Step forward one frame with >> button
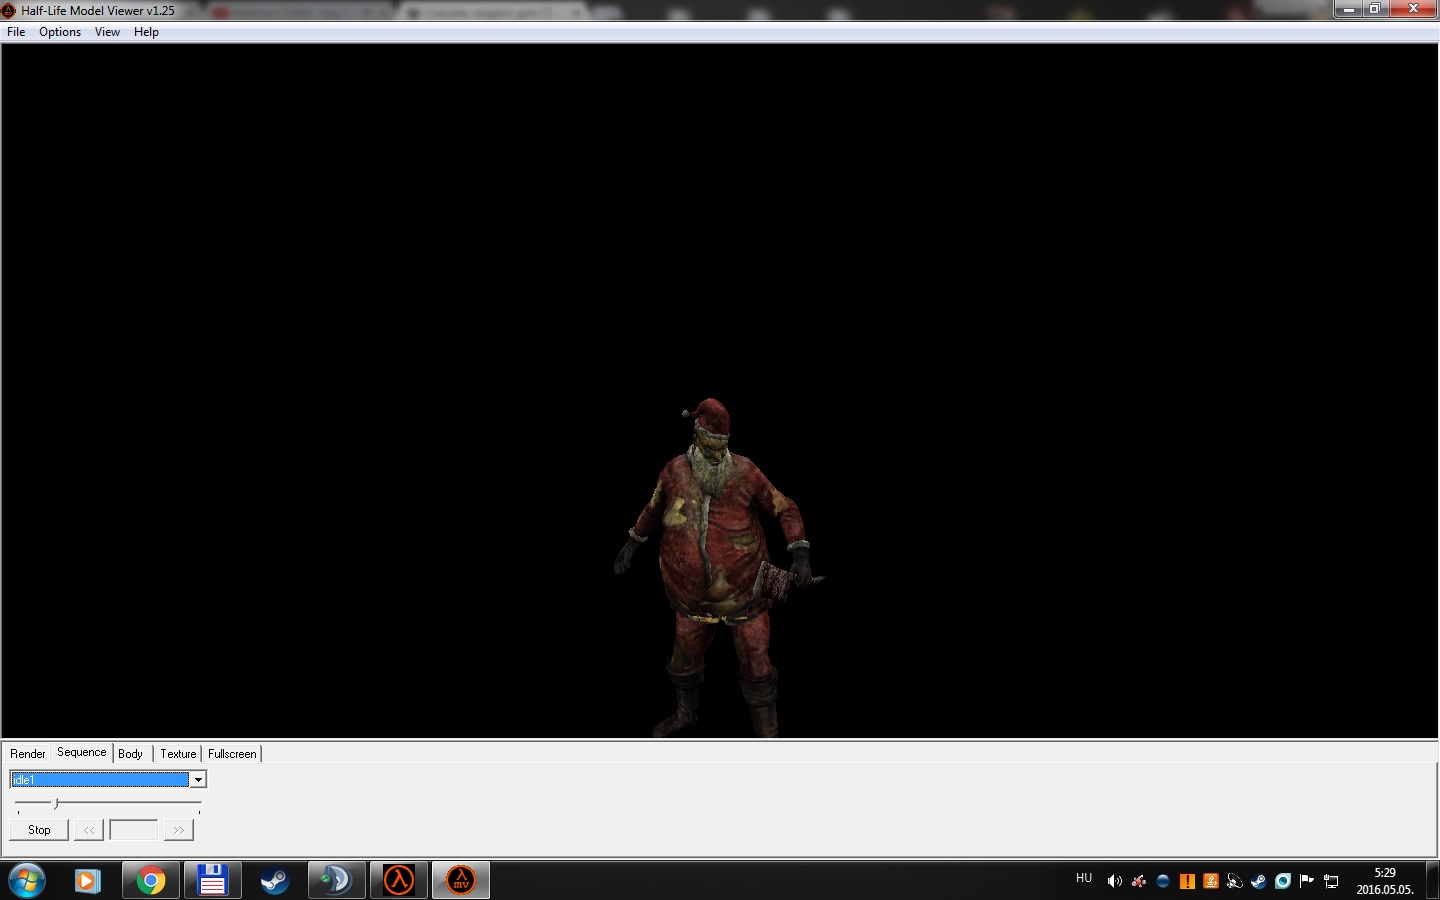The height and width of the screenshot is (900, 1440). [178, 830]
